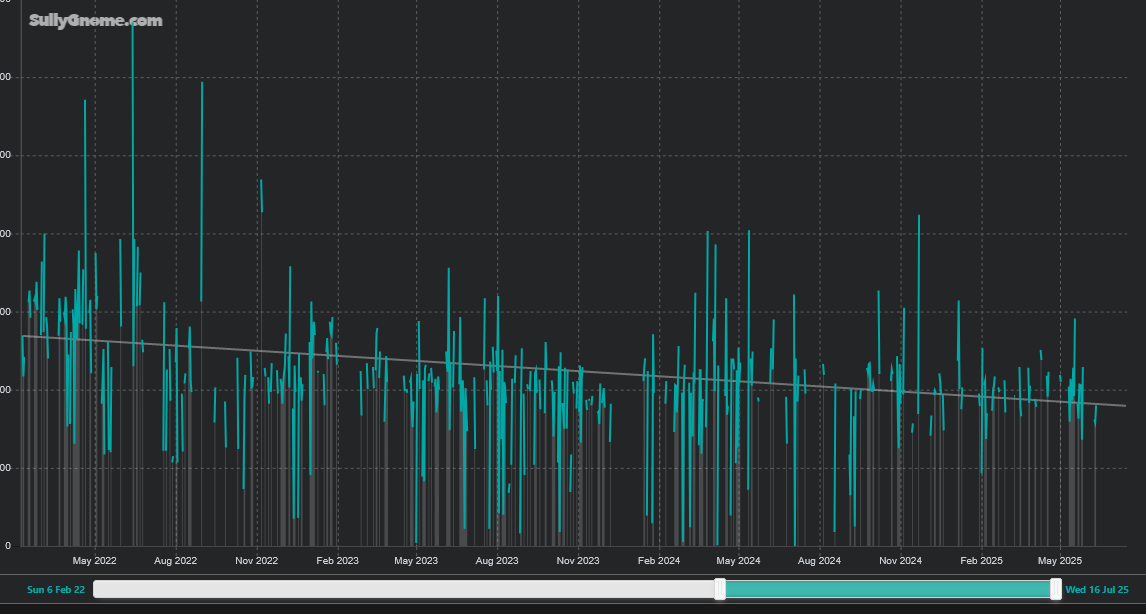Viewport: 1146px width, 614px height.
Task: Click the 'Nov 2023' axis label
Action: tap(578, 561)
